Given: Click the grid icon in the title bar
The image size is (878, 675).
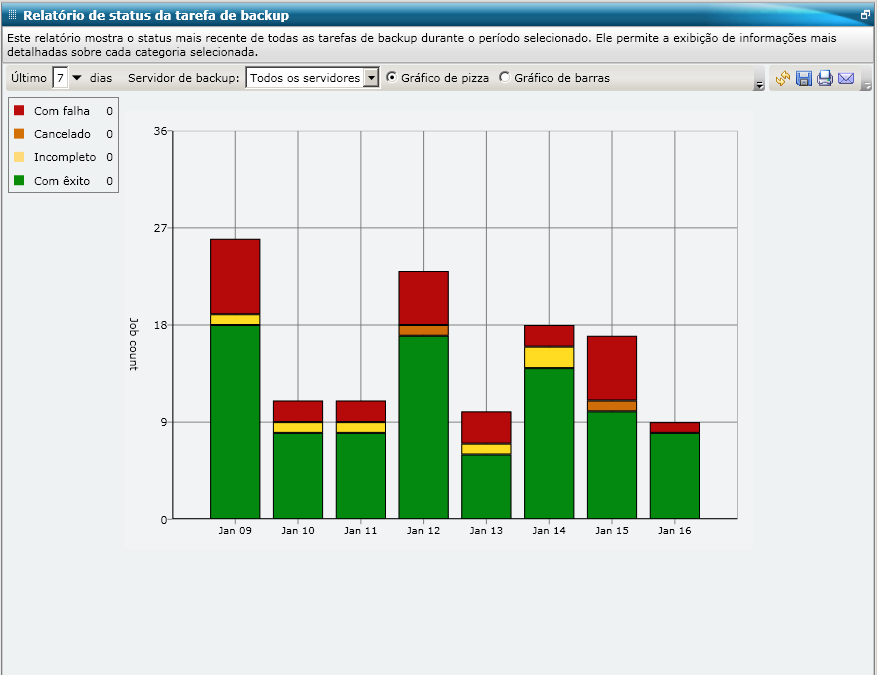Looking at the screenshot, I should click(11, 15).
